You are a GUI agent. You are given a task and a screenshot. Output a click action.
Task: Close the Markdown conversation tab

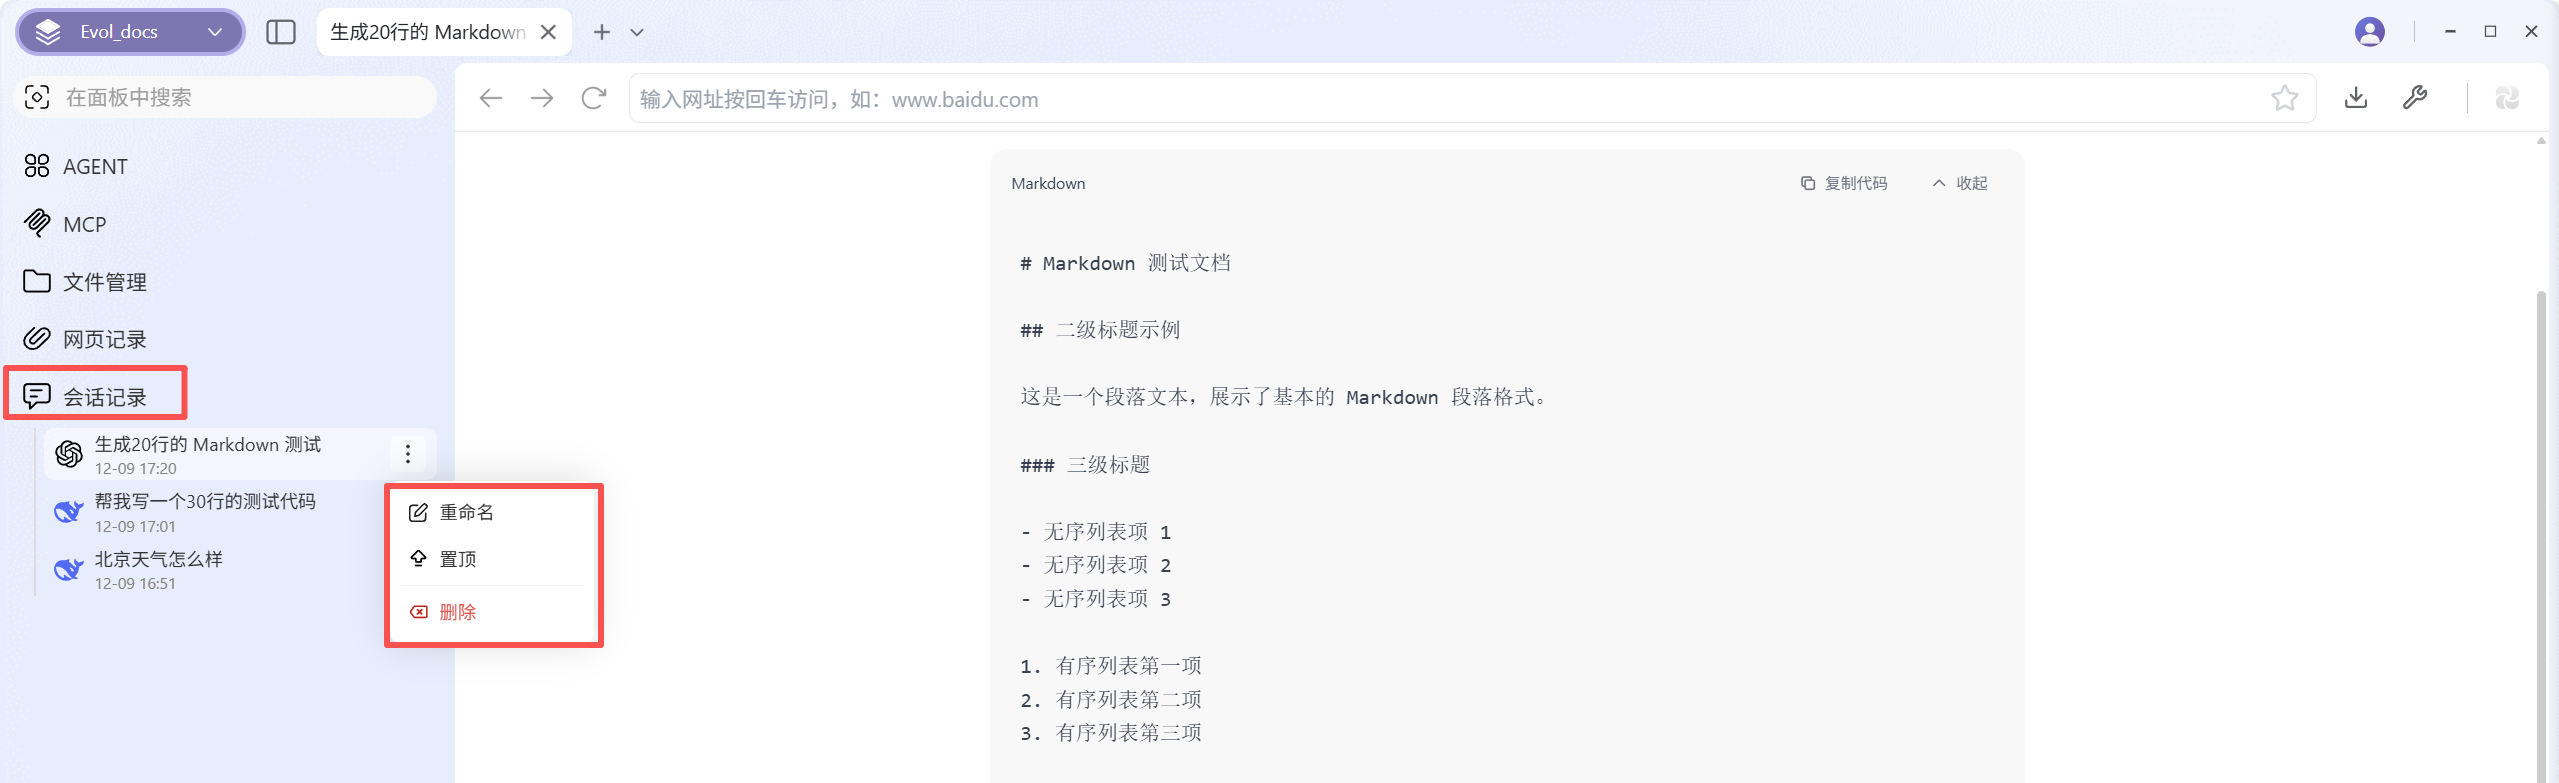pyautogui.click(x=548, y=32)
